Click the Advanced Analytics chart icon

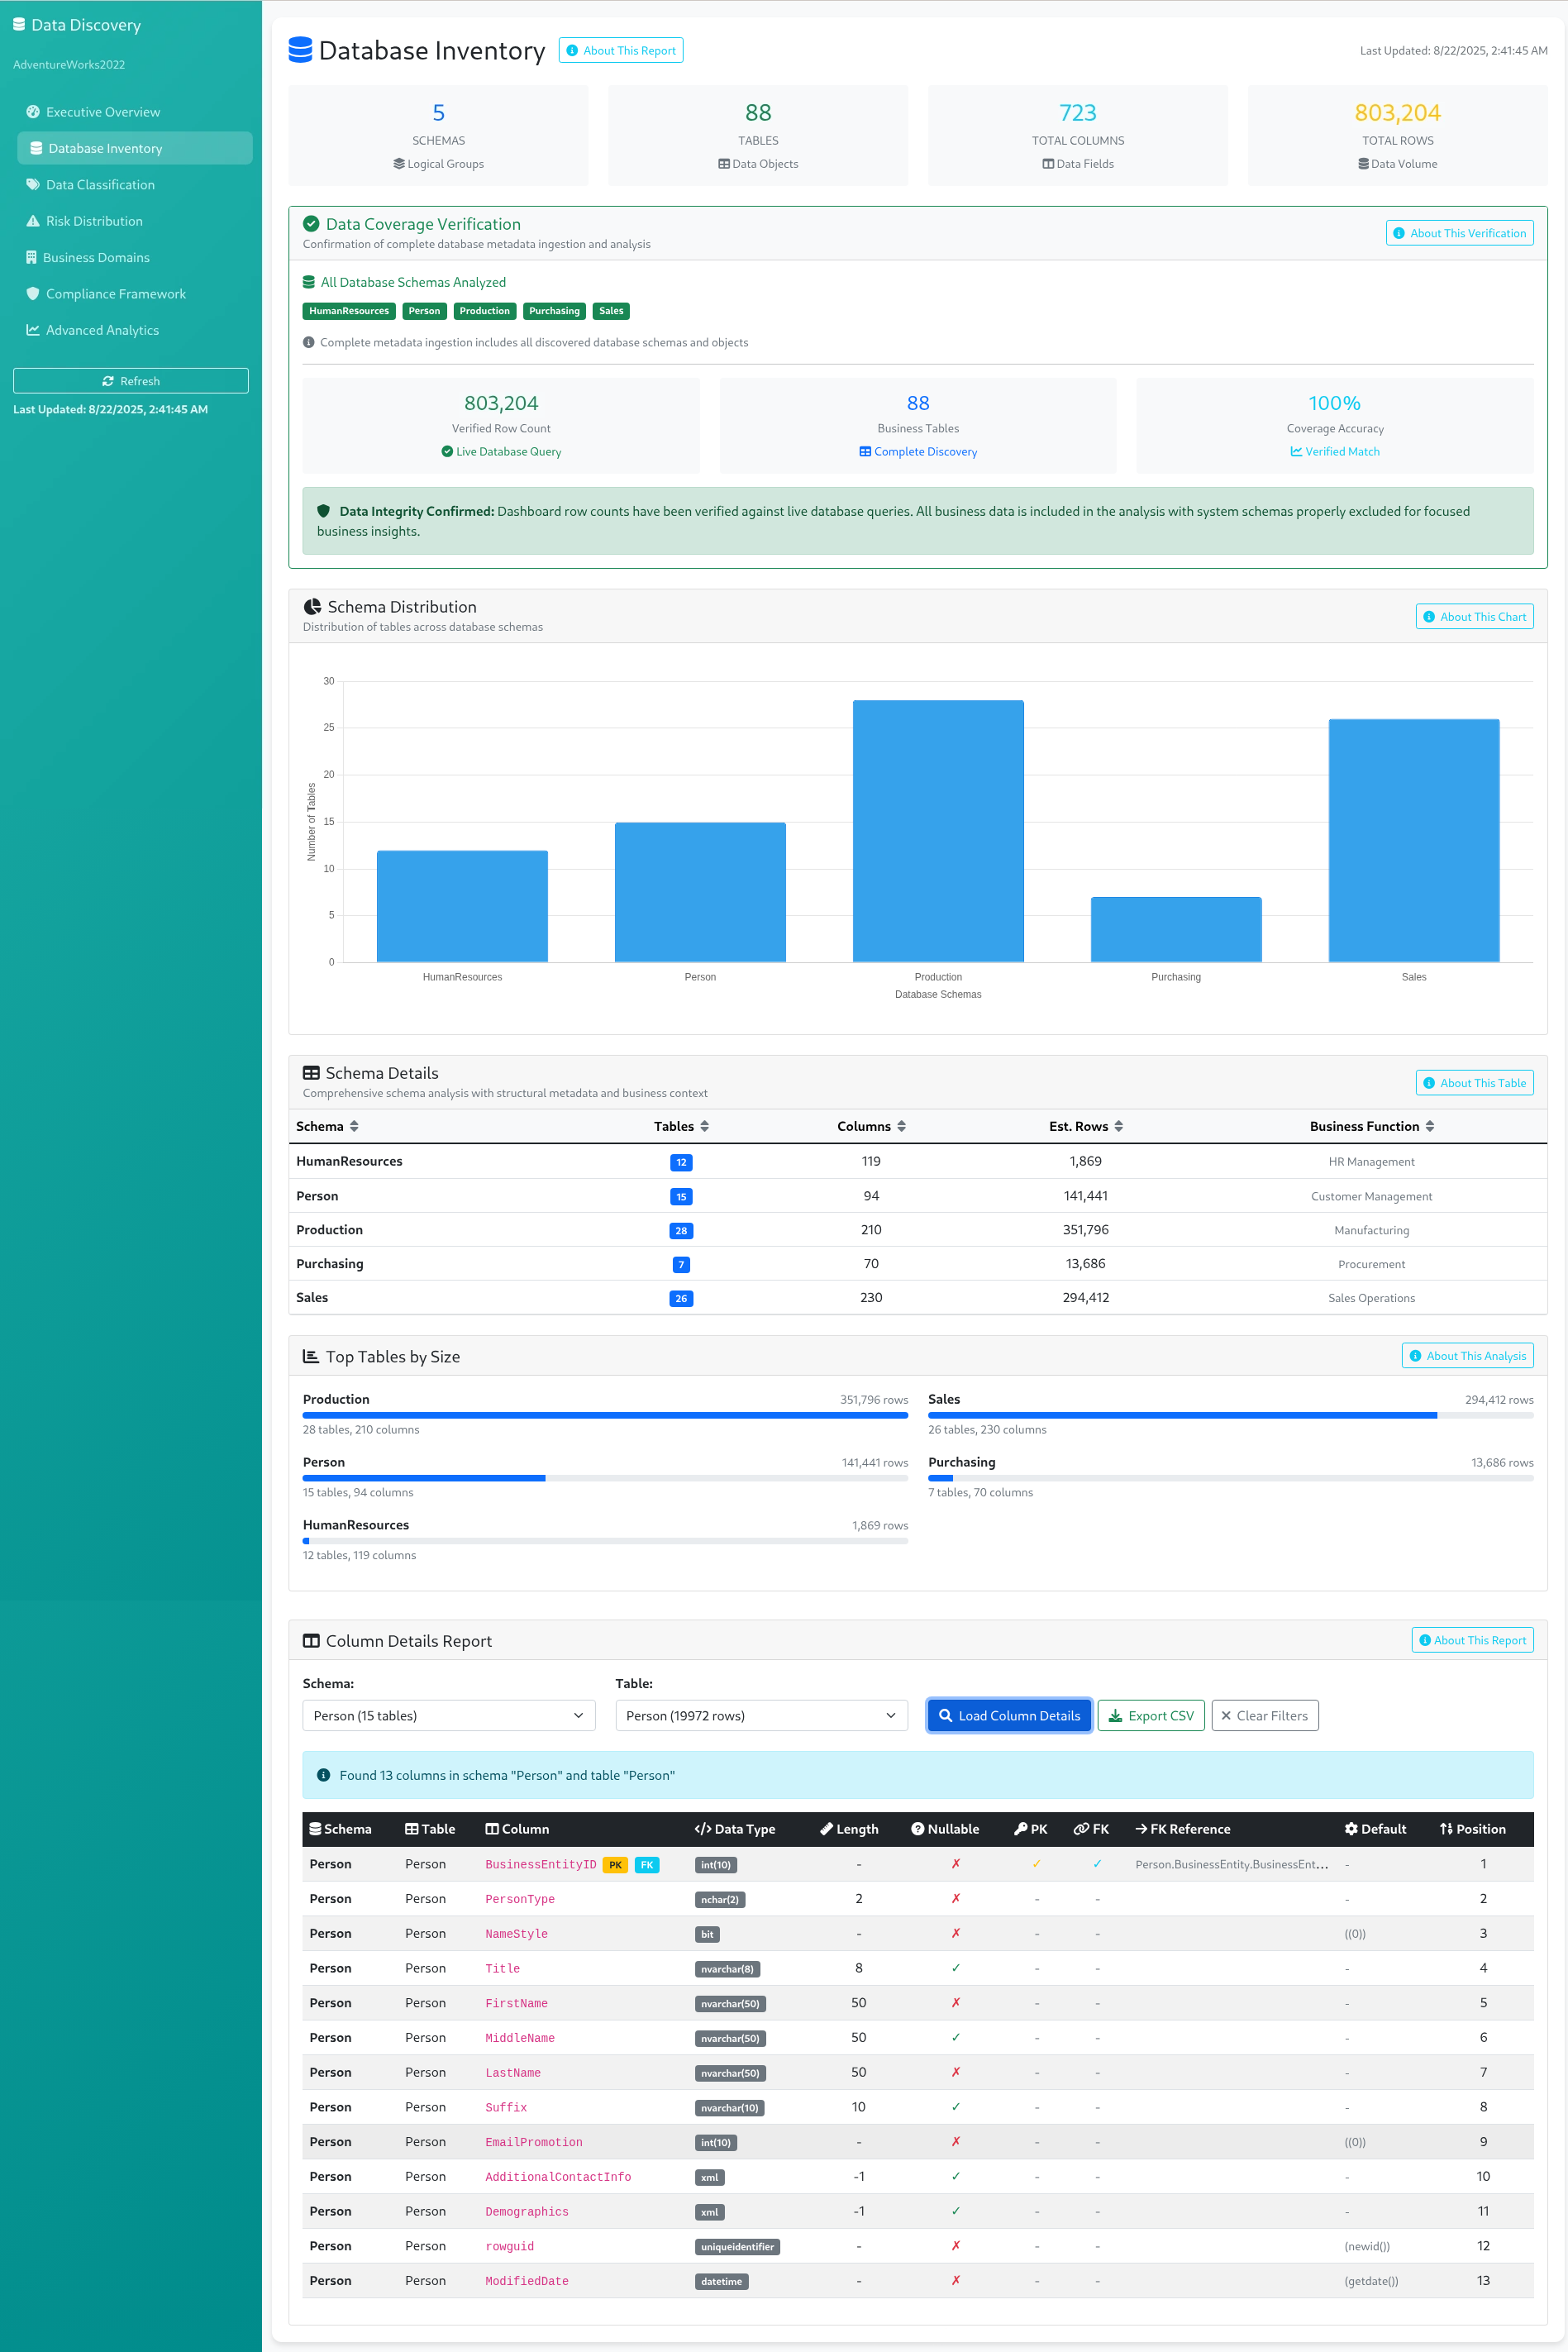click(33, 330)
